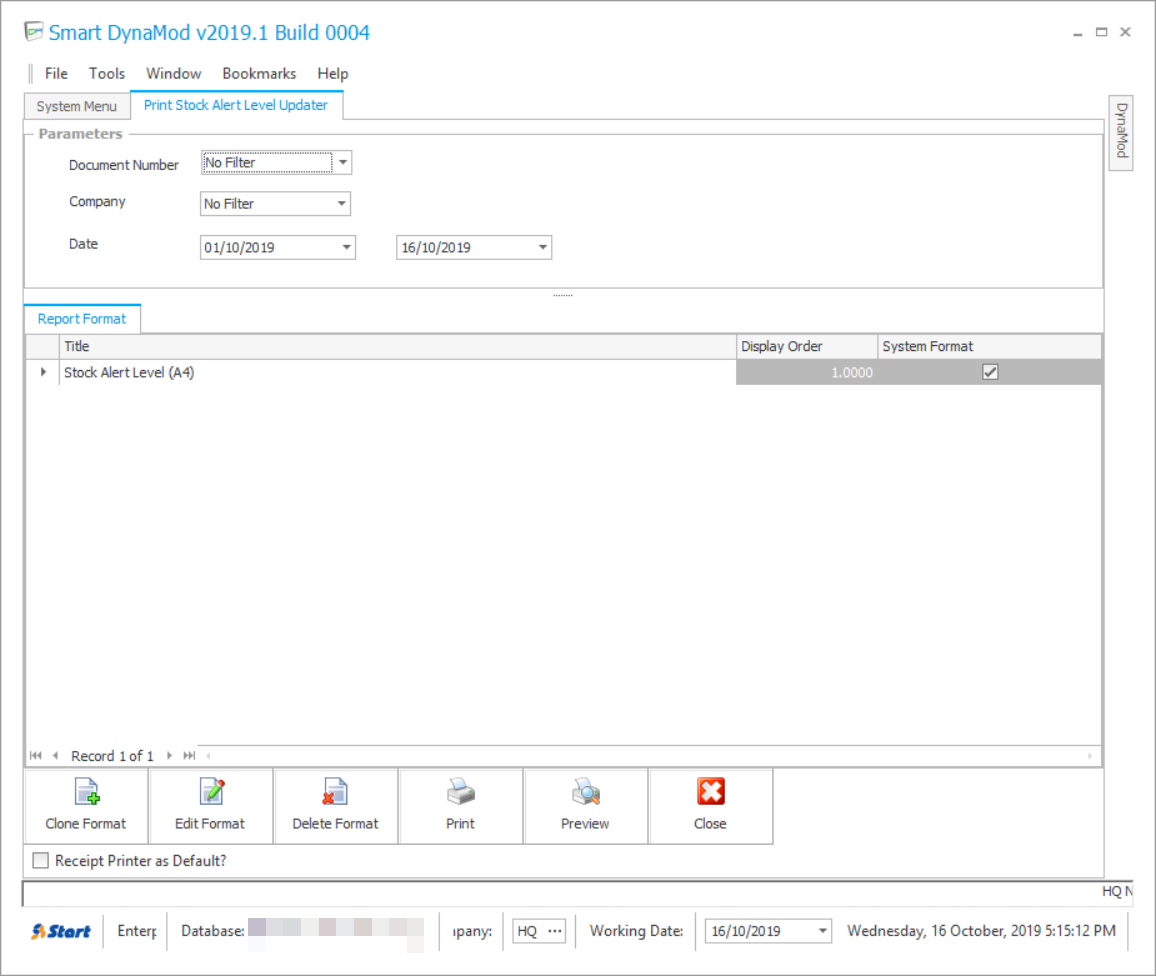Click the Clone Format icon button

pyautogui.click(x=86, y=806)
